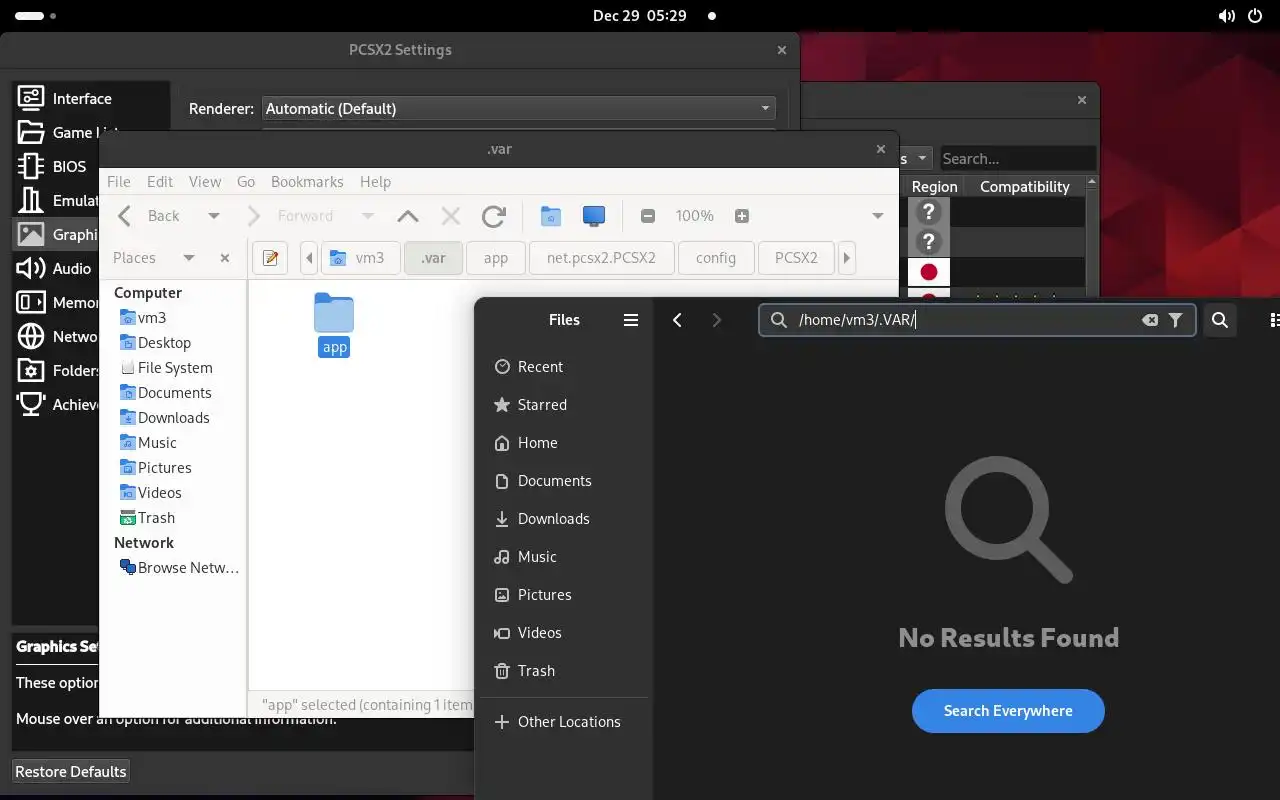This screenshot has width=1280, height=800.
Task: Open Recent in Files sidebar
Action: (x=564, y=367)
